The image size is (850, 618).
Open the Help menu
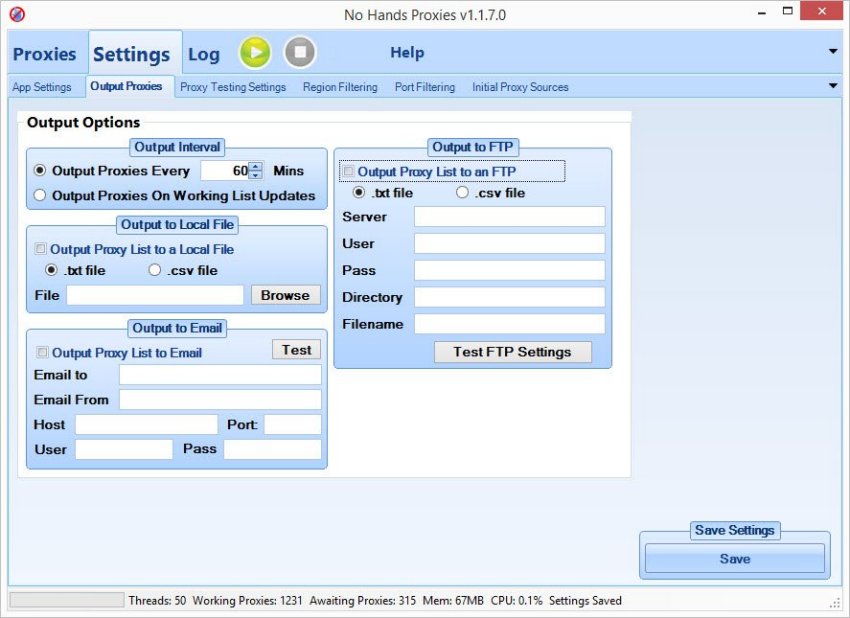[x=407, y=53]
